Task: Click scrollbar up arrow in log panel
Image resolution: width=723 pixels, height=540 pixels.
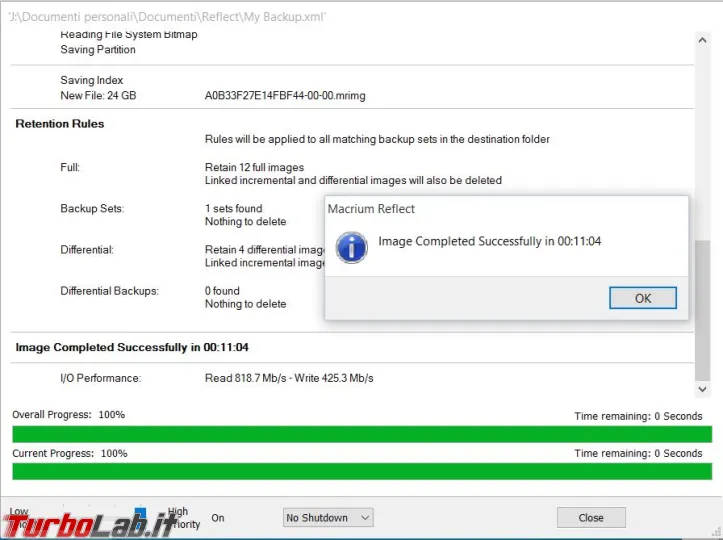Action: tap(702, 40)
